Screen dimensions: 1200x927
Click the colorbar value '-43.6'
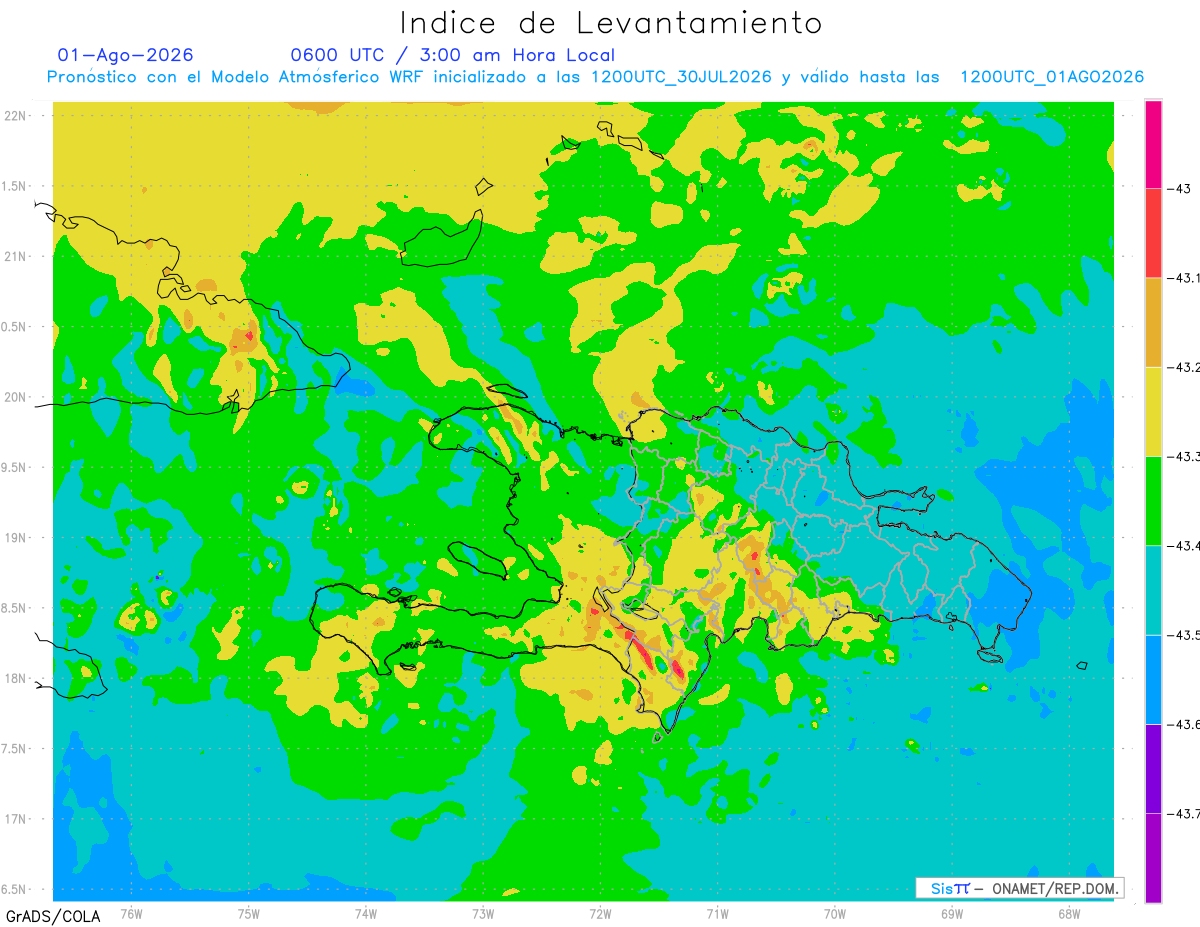tap(1182, 724)
